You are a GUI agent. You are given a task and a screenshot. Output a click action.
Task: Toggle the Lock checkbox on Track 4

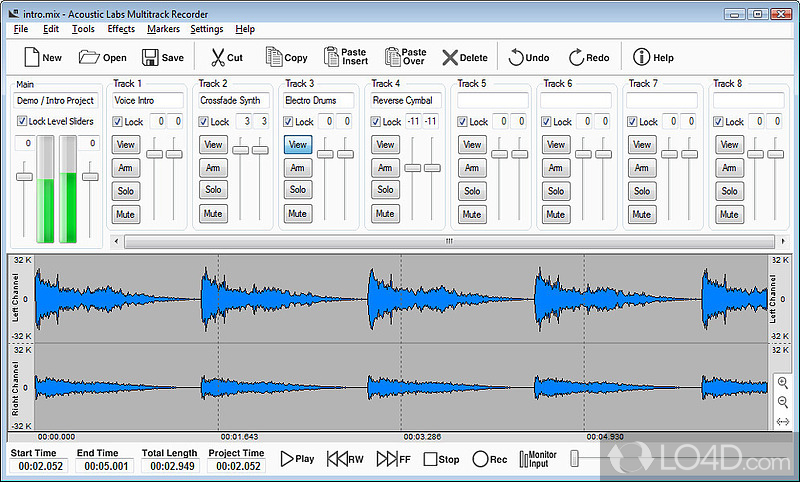tap(376, 122)
